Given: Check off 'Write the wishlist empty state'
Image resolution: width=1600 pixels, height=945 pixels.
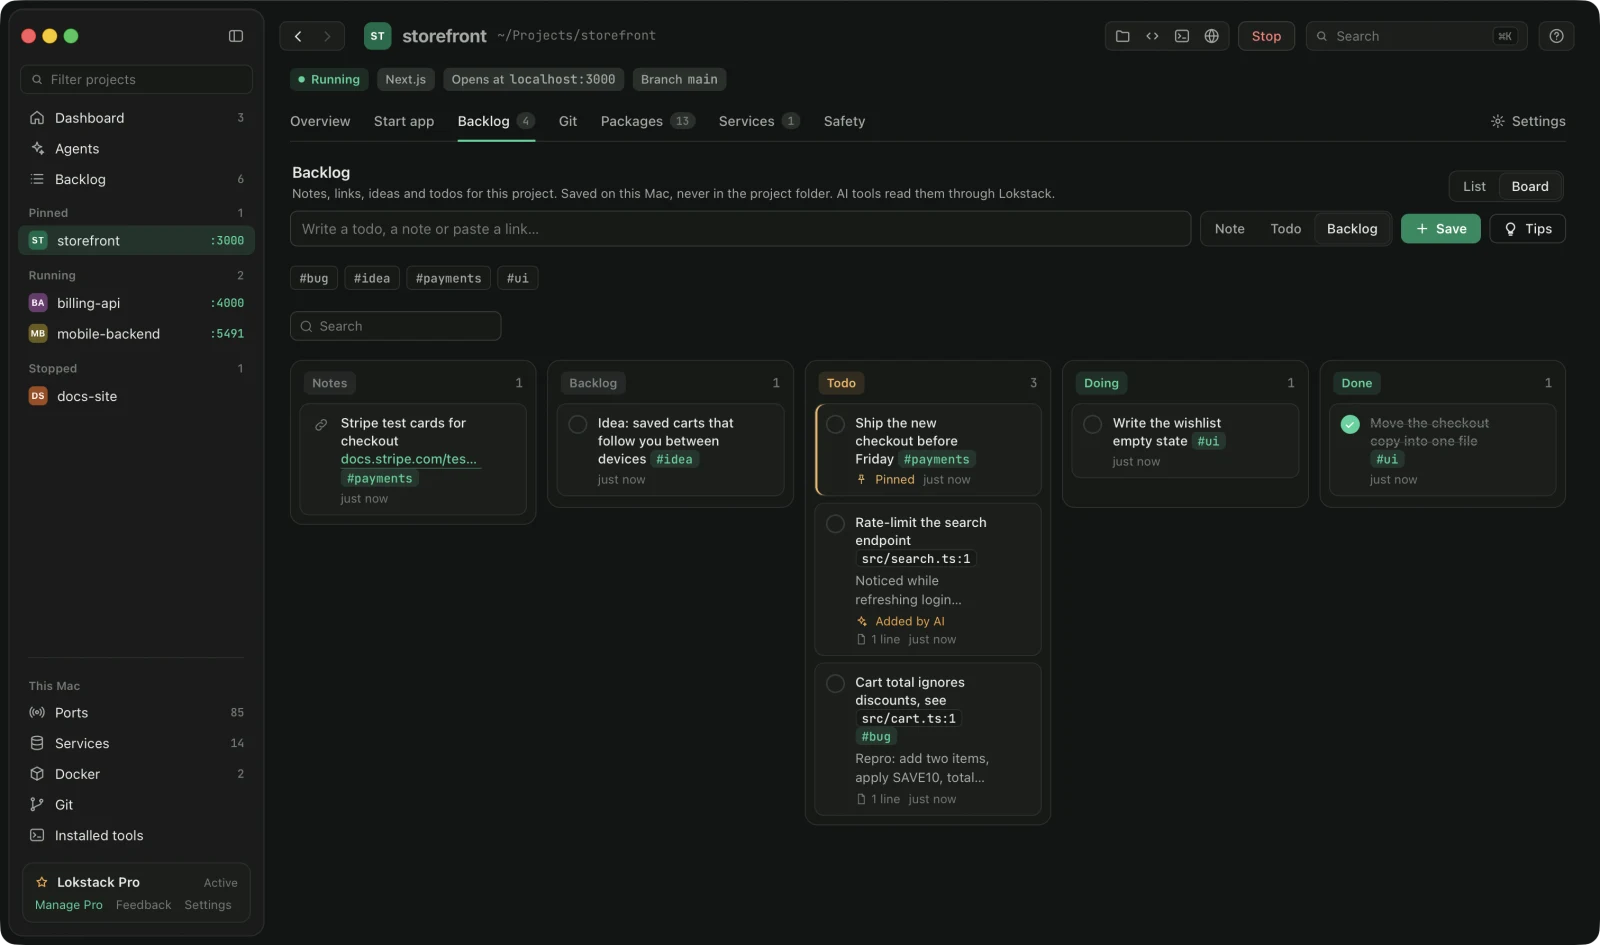Looking at the screenshot, I should coord(1092,424).
